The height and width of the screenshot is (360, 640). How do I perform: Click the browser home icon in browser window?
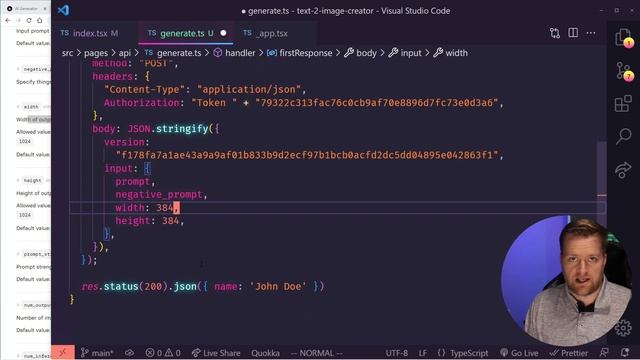pos(40,20)
